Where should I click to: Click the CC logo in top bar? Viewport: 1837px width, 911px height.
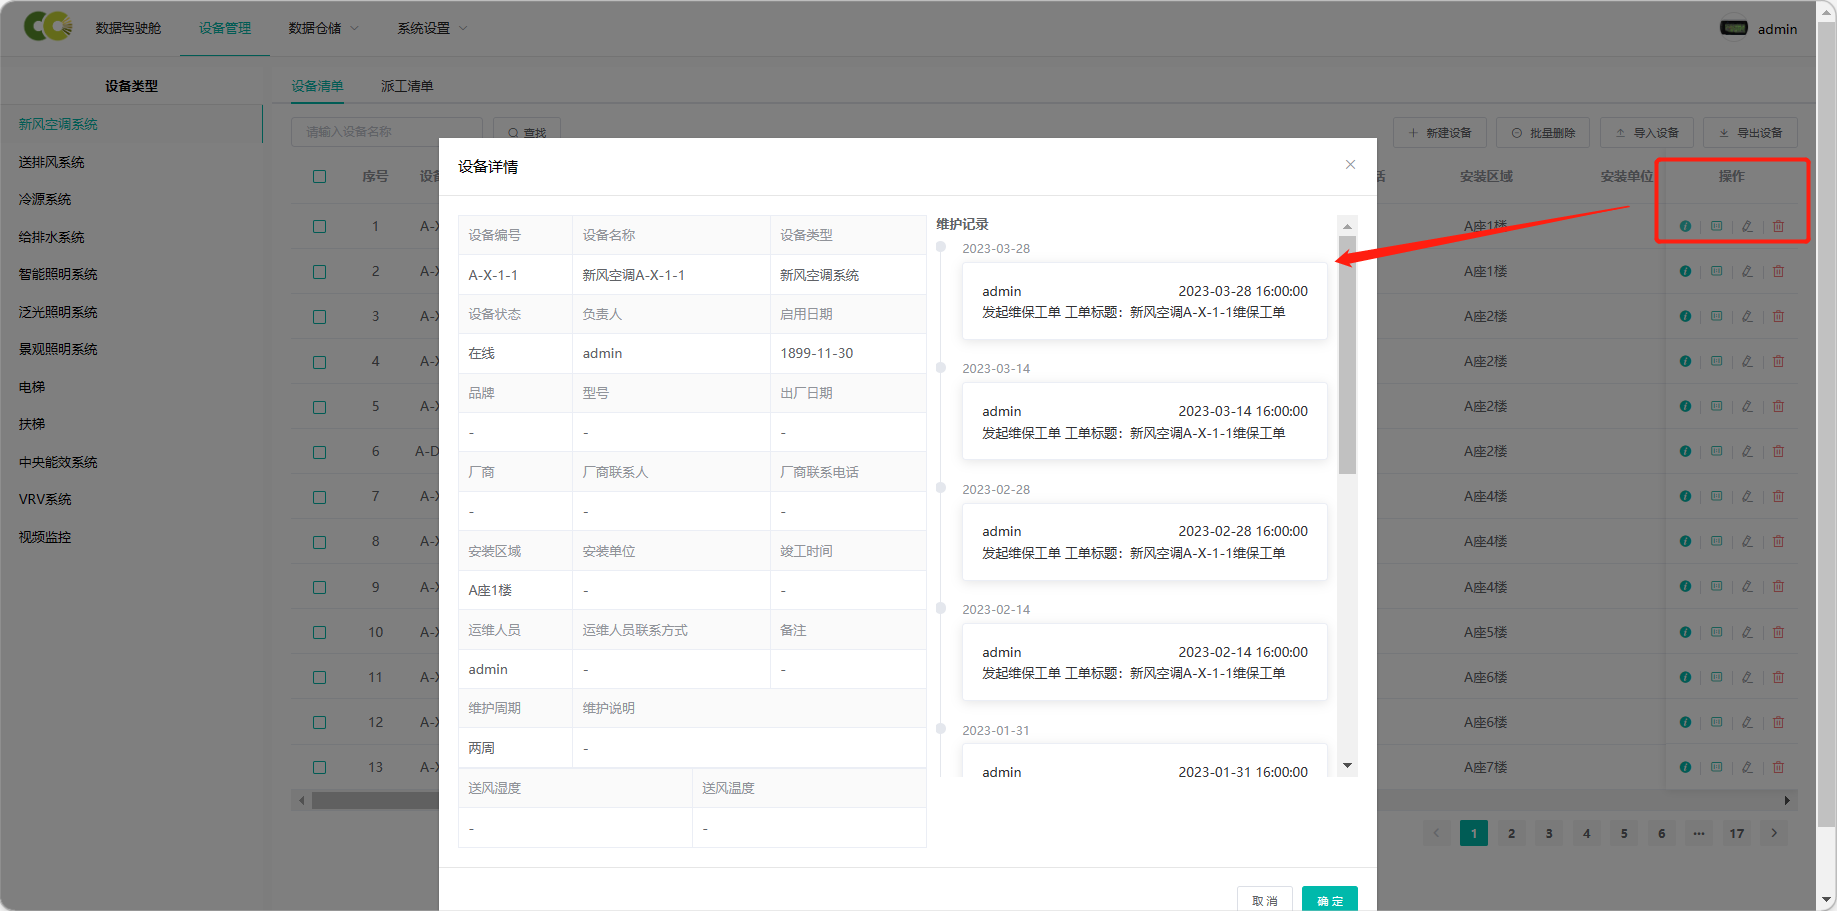click(x=47, y=27)
